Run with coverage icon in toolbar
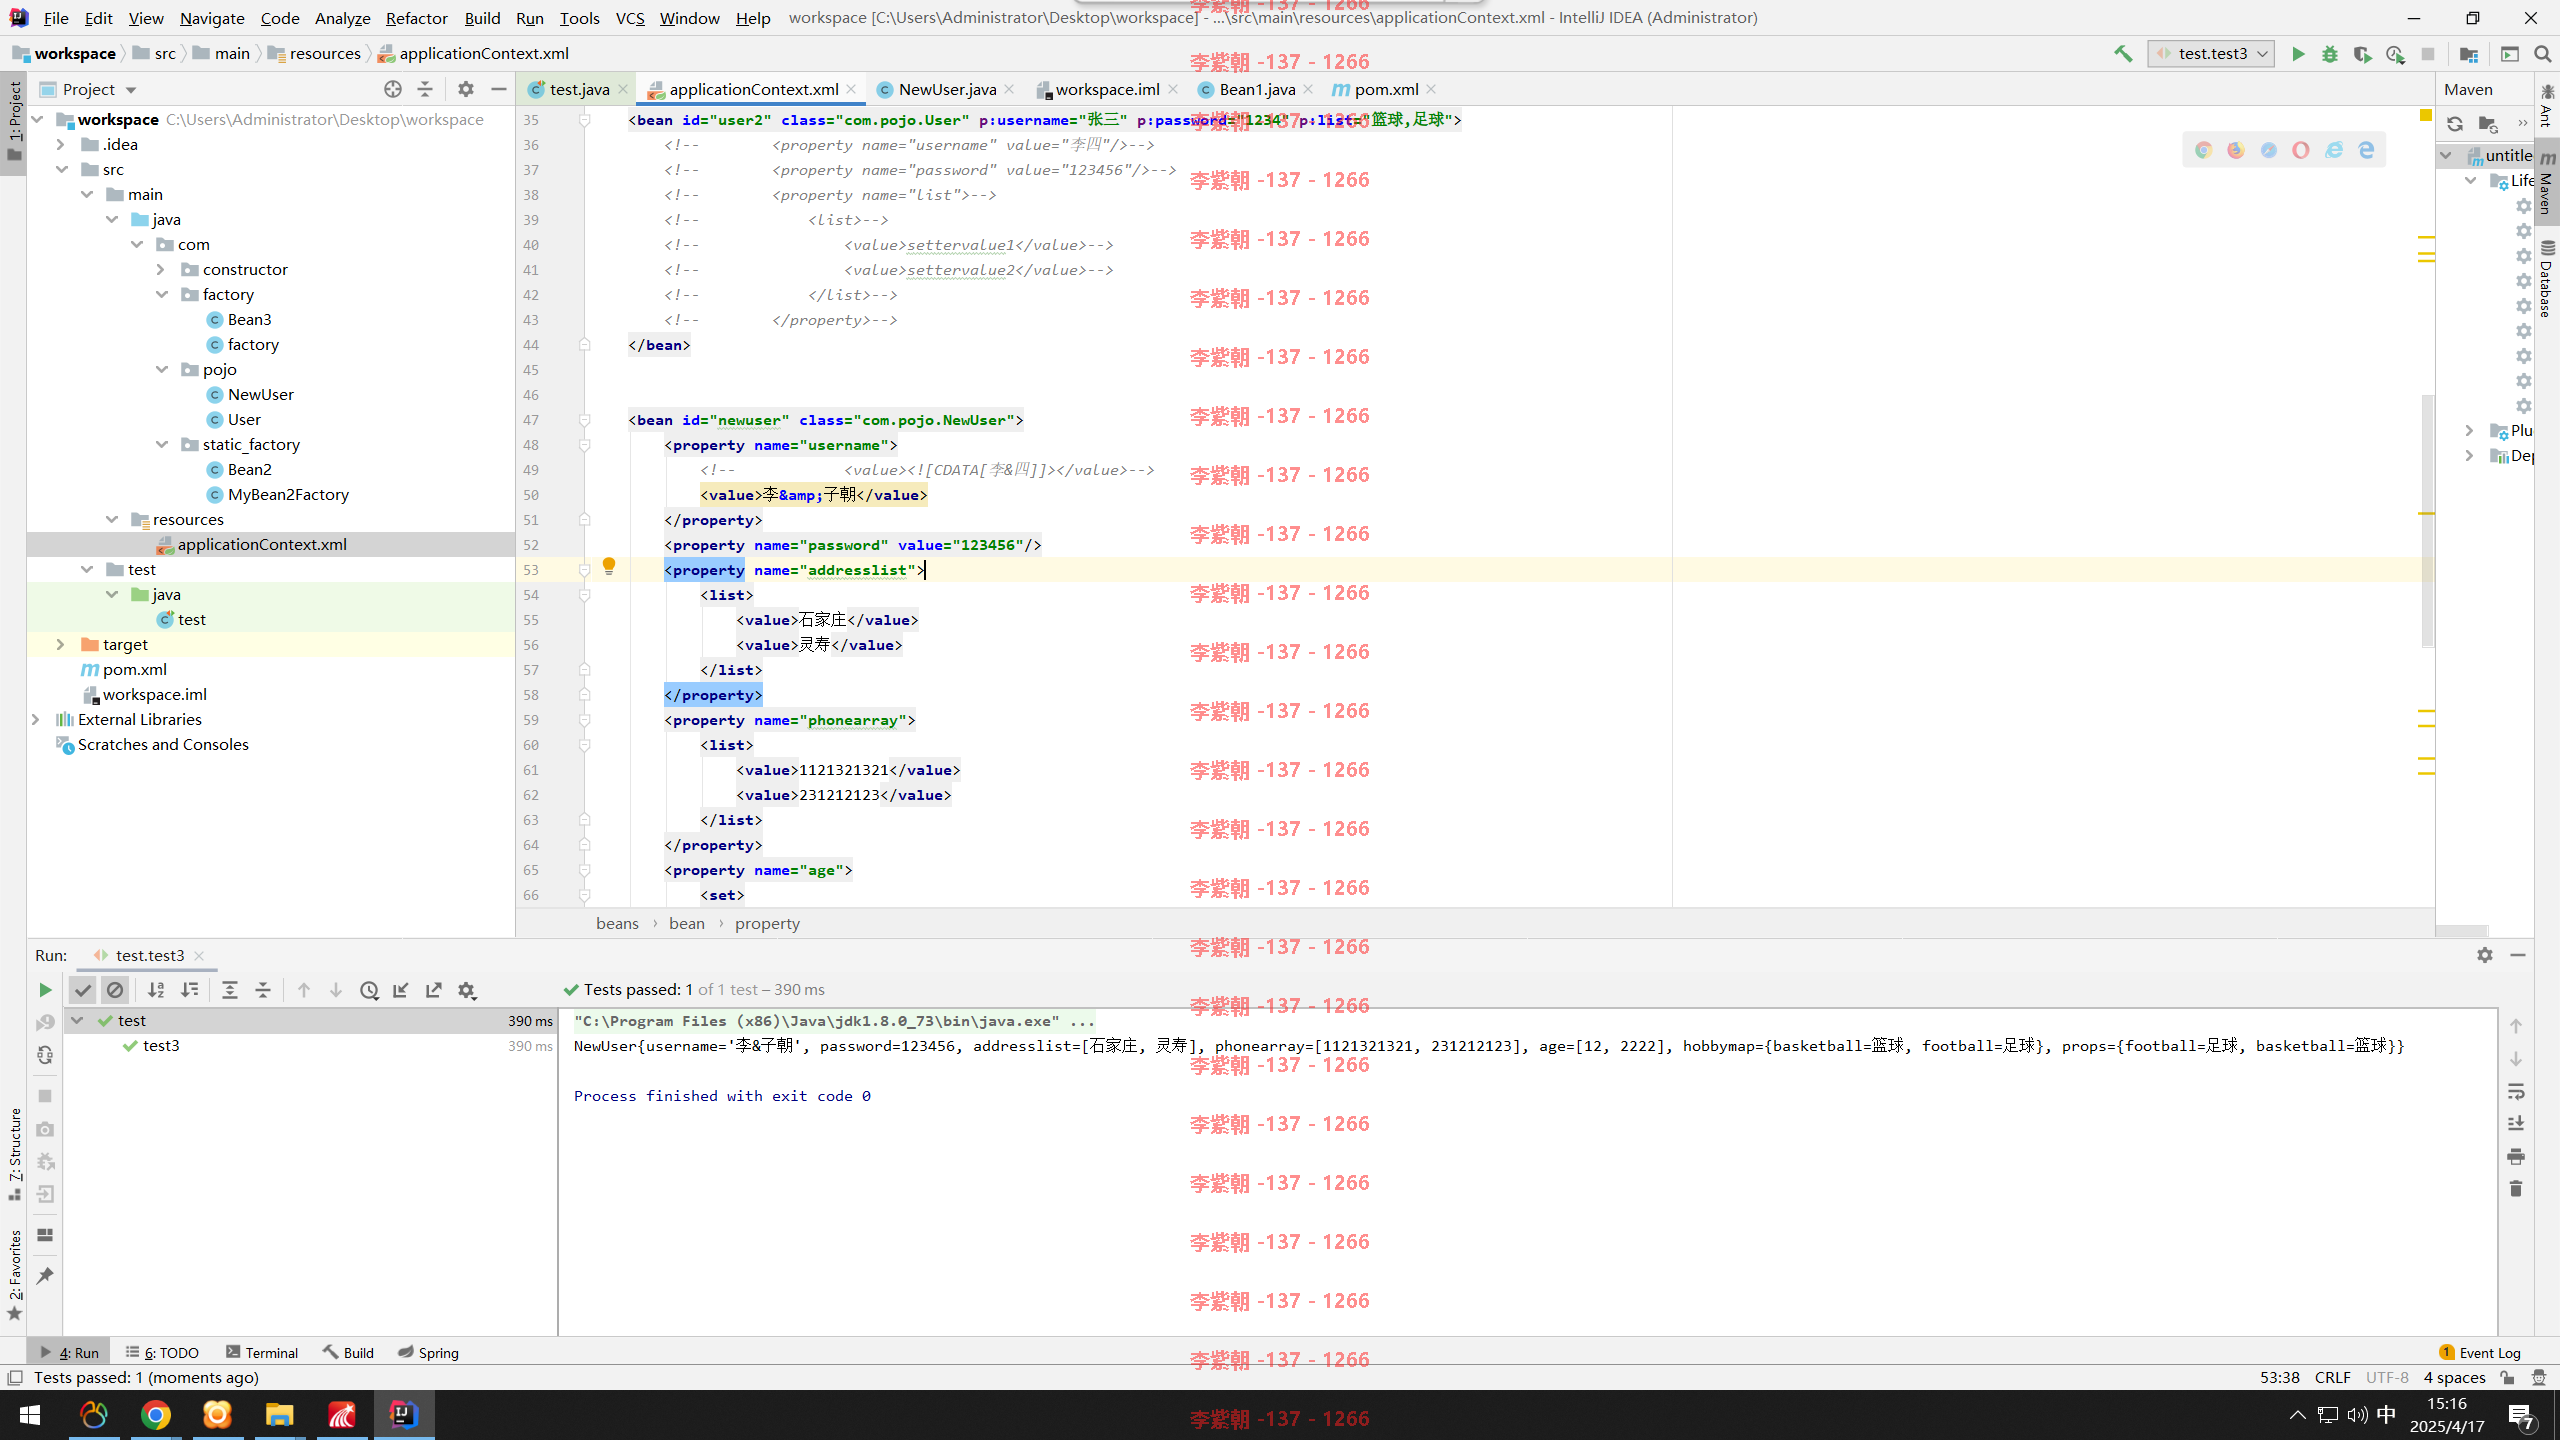 pyautogui.click(x=2362, y=54)
